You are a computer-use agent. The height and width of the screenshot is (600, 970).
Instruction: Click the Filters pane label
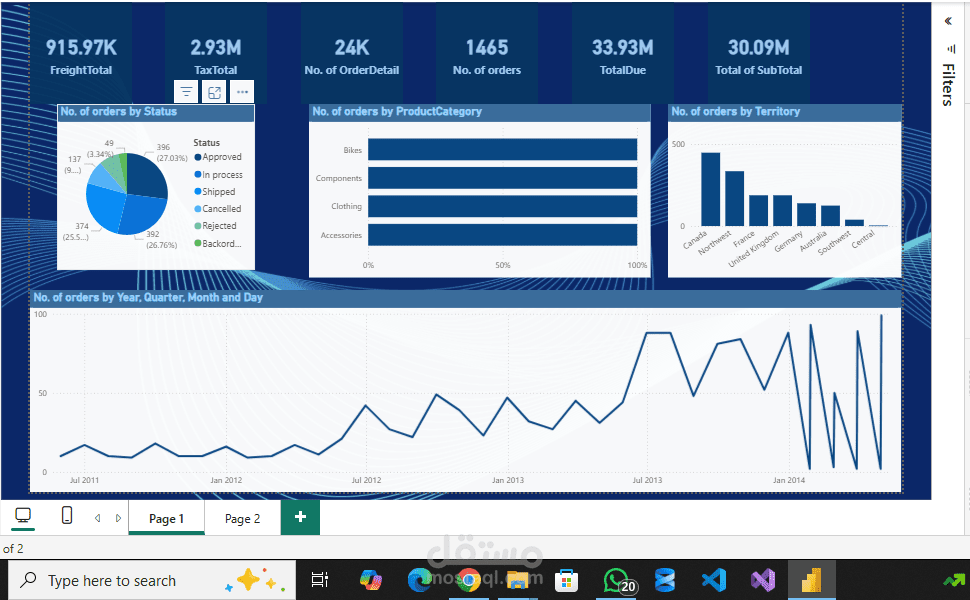pyautogui.click(x=948, y=85)
